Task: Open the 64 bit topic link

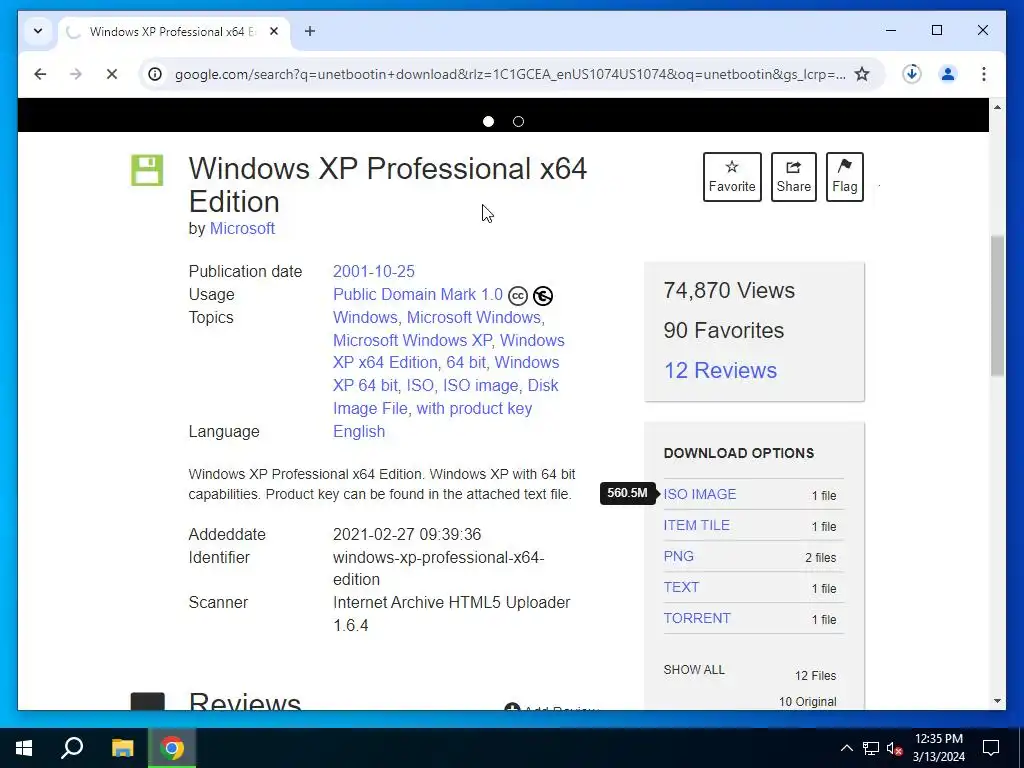Action: (466, 362)
